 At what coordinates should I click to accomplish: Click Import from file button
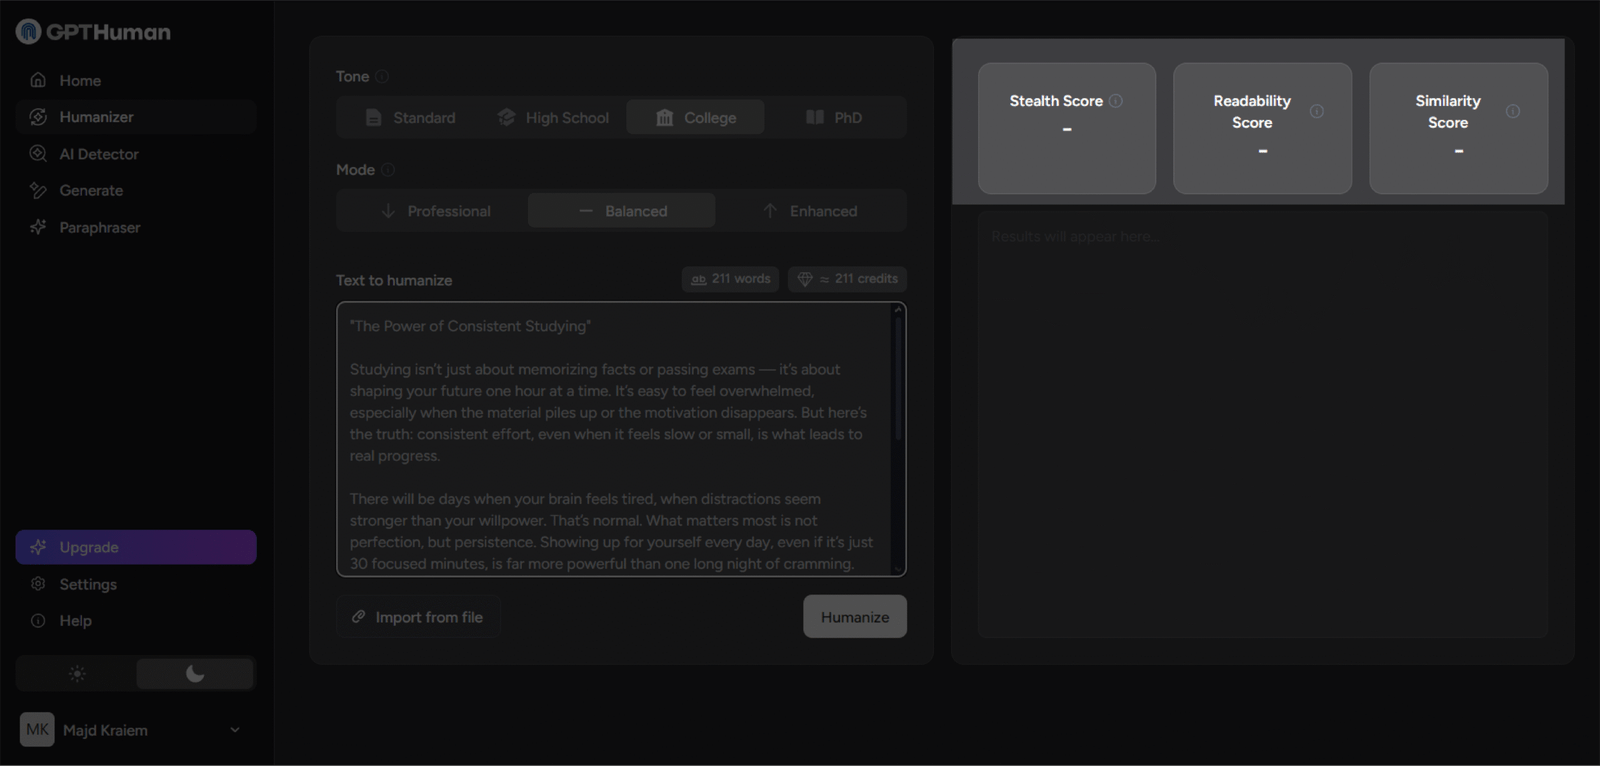418,617
